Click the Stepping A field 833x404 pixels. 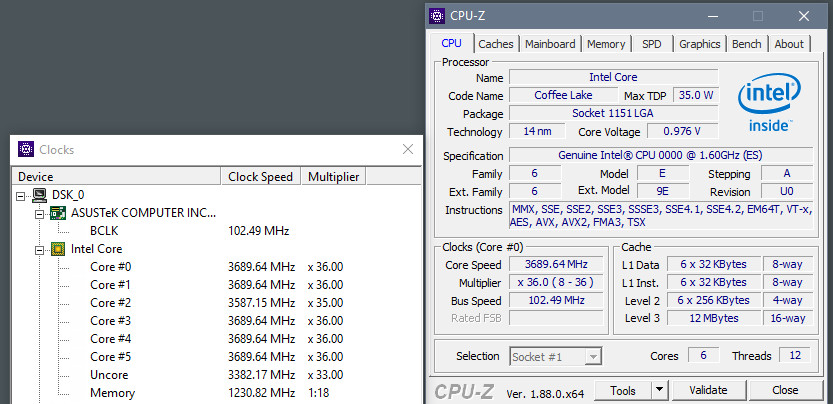pos(787,173)
